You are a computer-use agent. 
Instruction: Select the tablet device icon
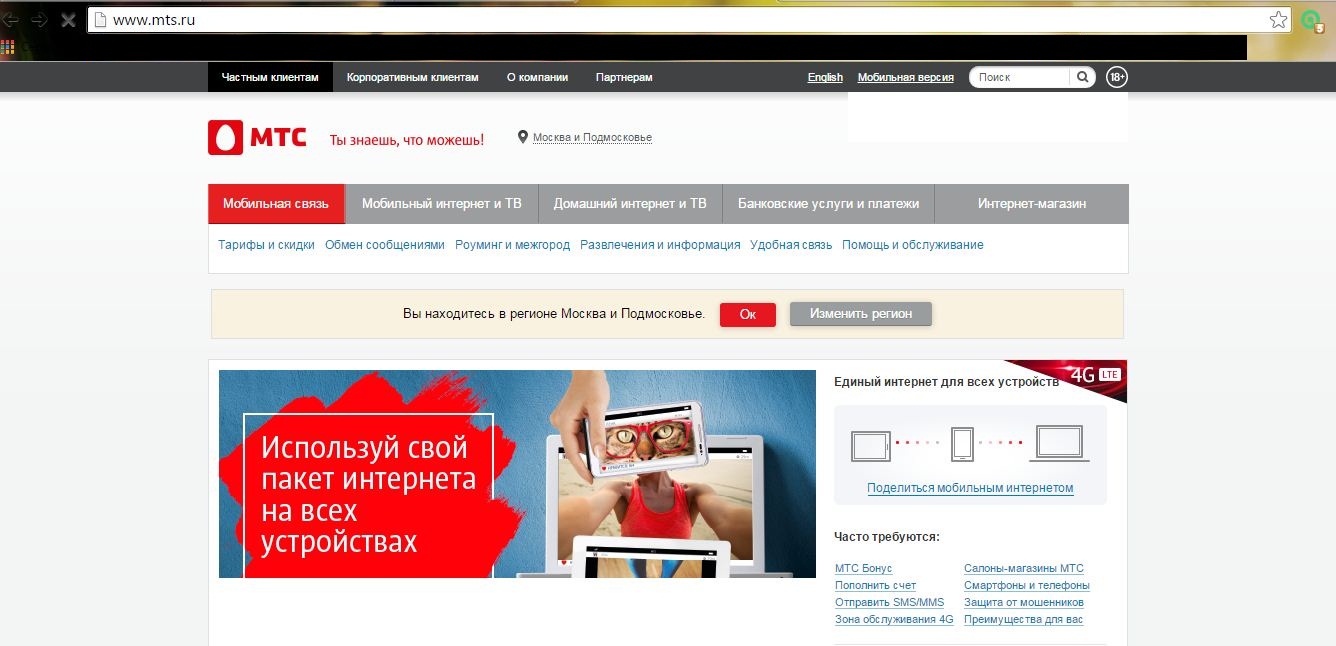870,446
